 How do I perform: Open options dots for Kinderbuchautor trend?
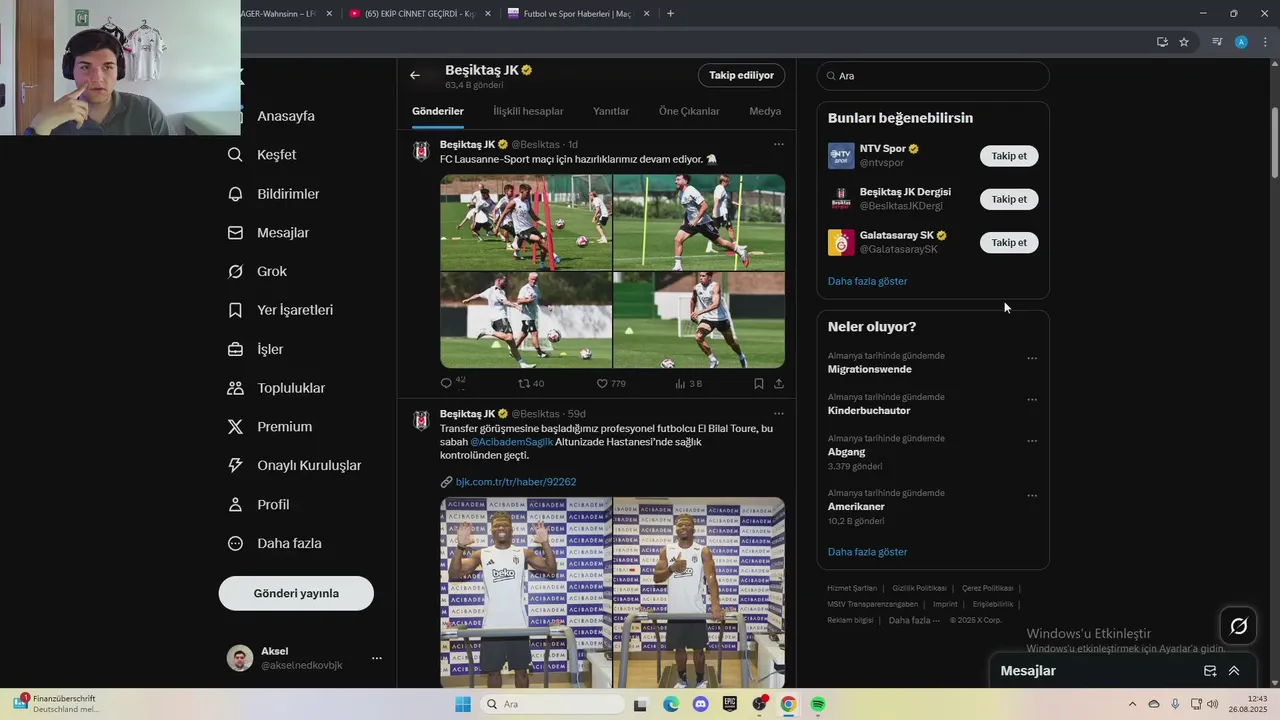point(1032,399)
